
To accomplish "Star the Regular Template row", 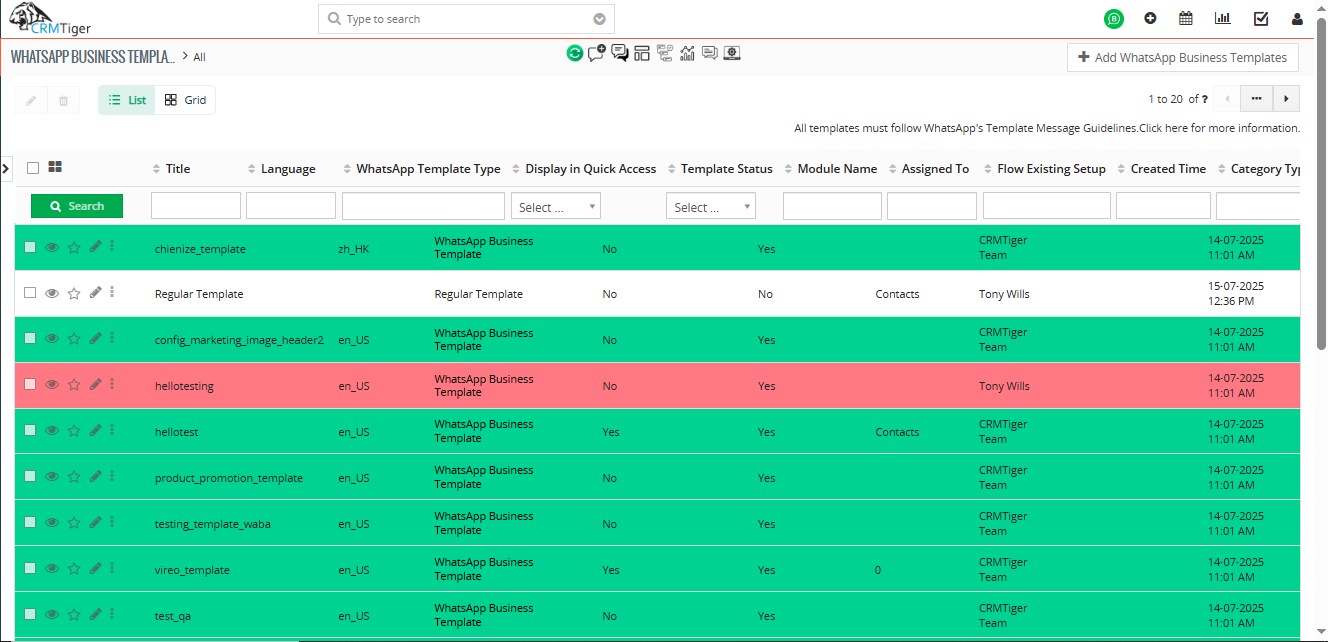I will 74,294.
